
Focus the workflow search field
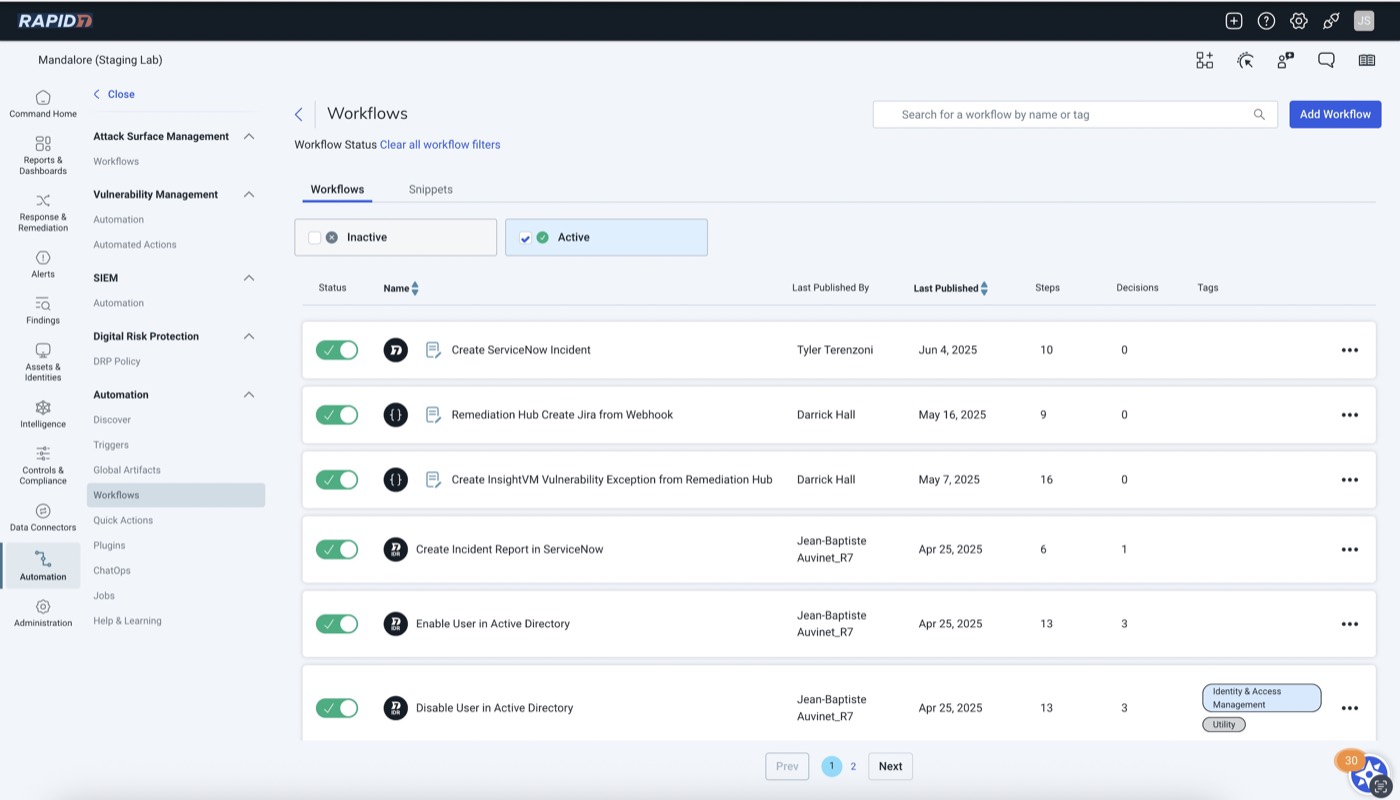1075,114
